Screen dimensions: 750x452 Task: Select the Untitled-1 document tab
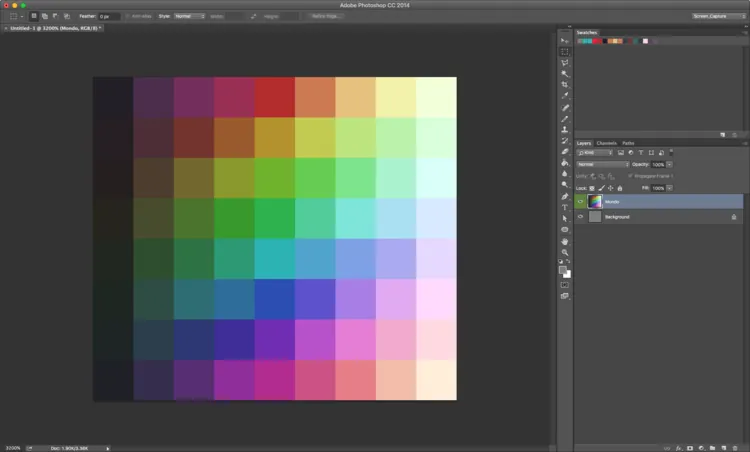pos(54,28)
